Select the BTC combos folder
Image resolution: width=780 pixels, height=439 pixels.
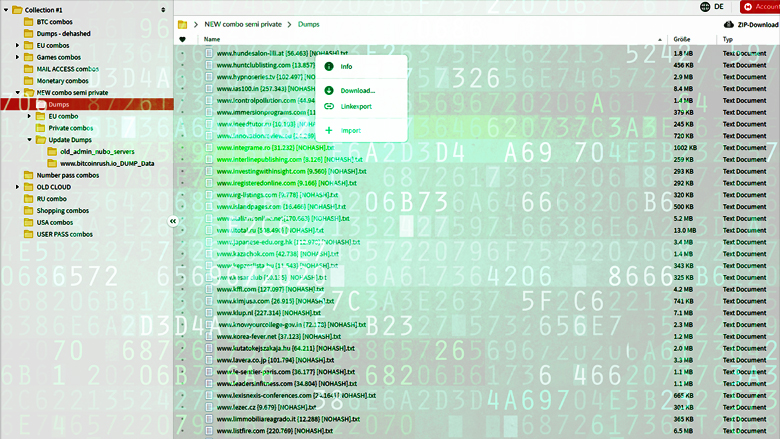click(x=55, y=21)
